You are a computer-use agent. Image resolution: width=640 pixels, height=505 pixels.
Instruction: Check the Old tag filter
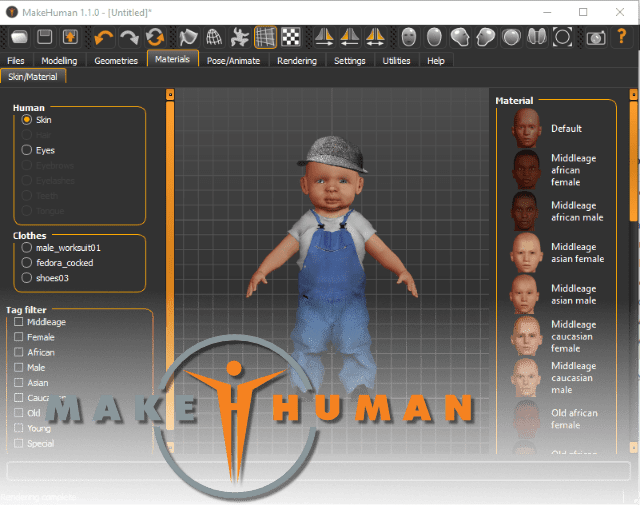18,413
